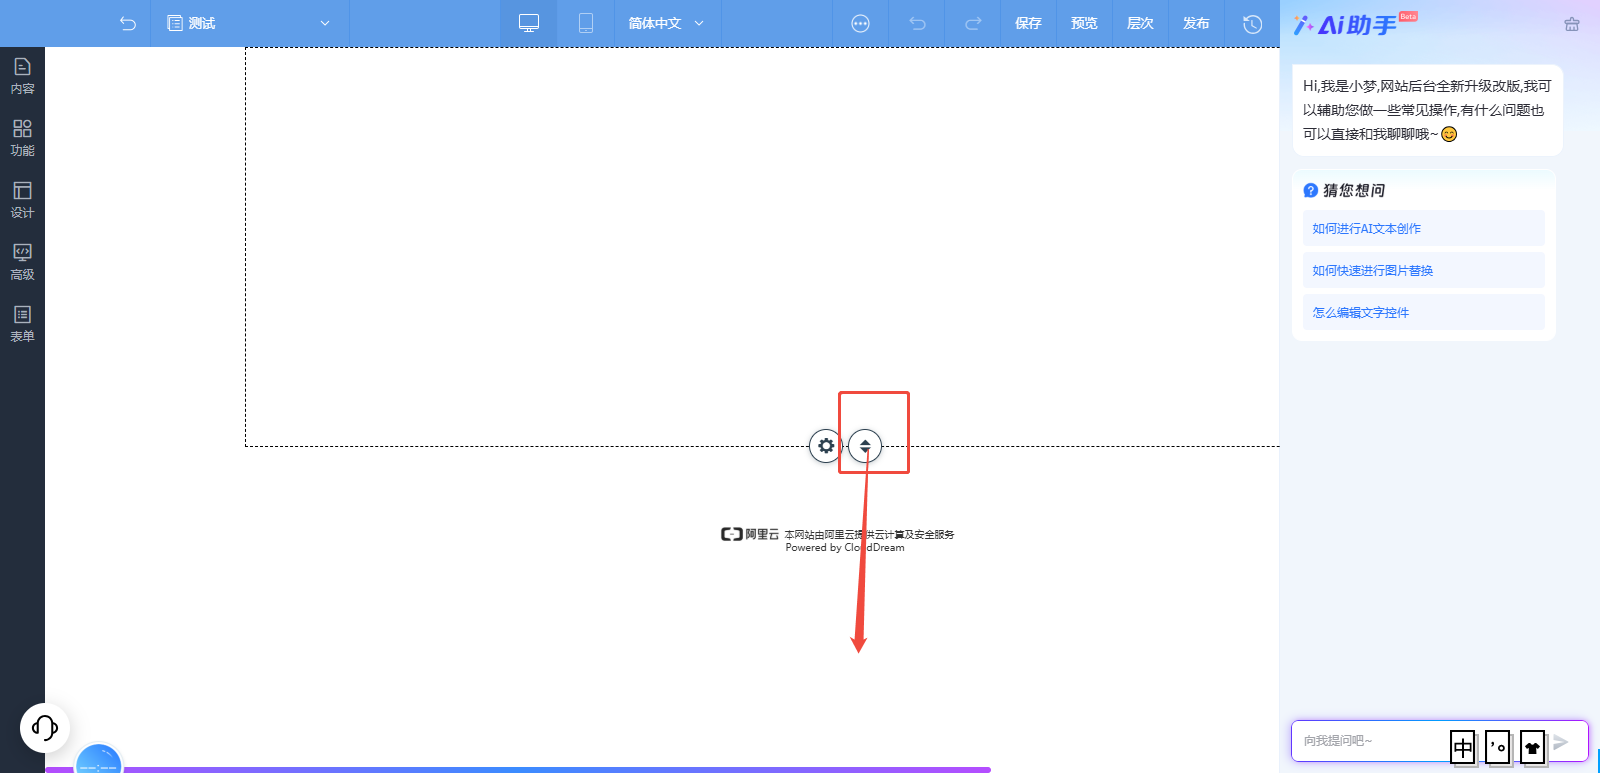Click 如何进行AI文本创作 suggestion

(1423, 228)
